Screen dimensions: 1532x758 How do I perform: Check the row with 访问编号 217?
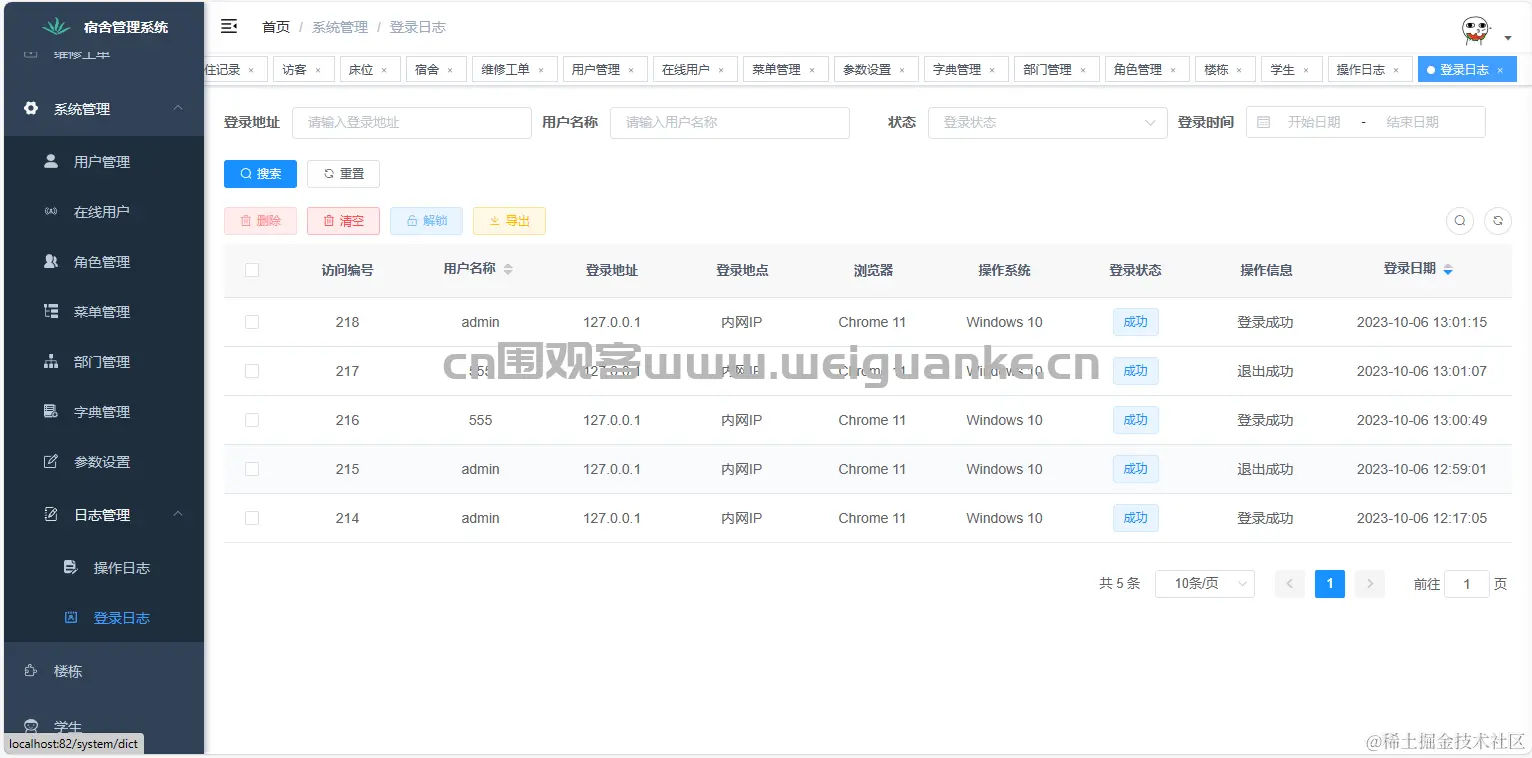tap(252, 371)
